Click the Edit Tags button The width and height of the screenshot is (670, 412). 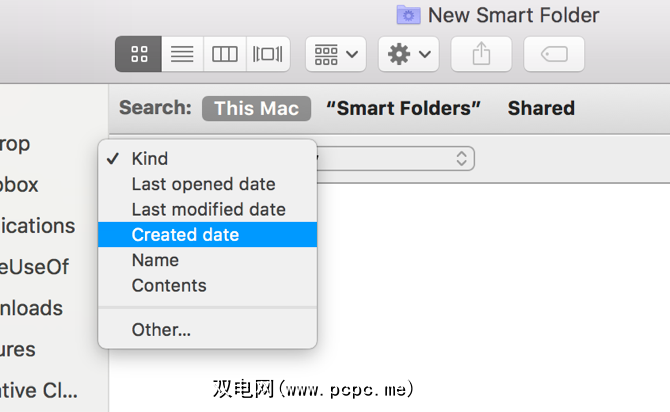[554, 54]
